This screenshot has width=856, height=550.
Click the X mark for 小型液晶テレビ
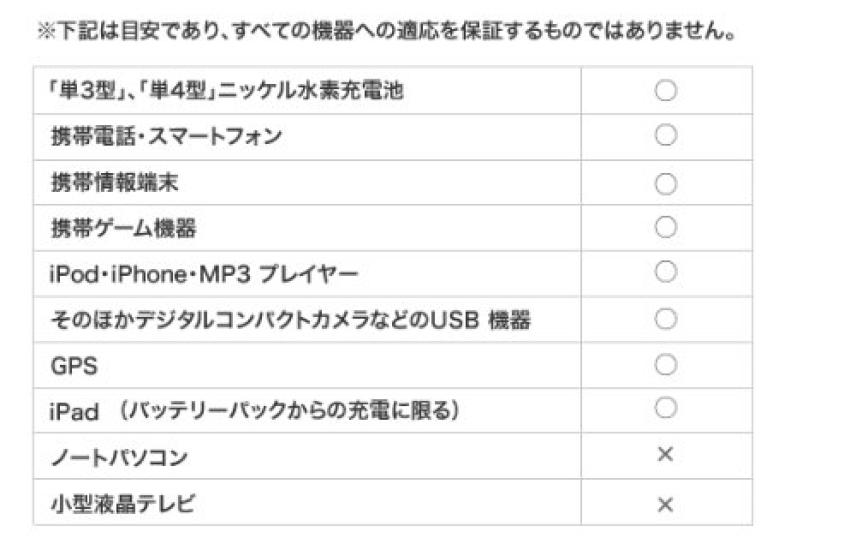[x=666, y=503]
